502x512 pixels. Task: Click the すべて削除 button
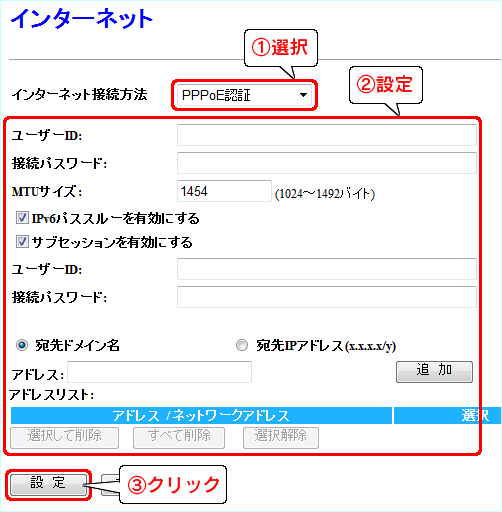pos(179,438)
